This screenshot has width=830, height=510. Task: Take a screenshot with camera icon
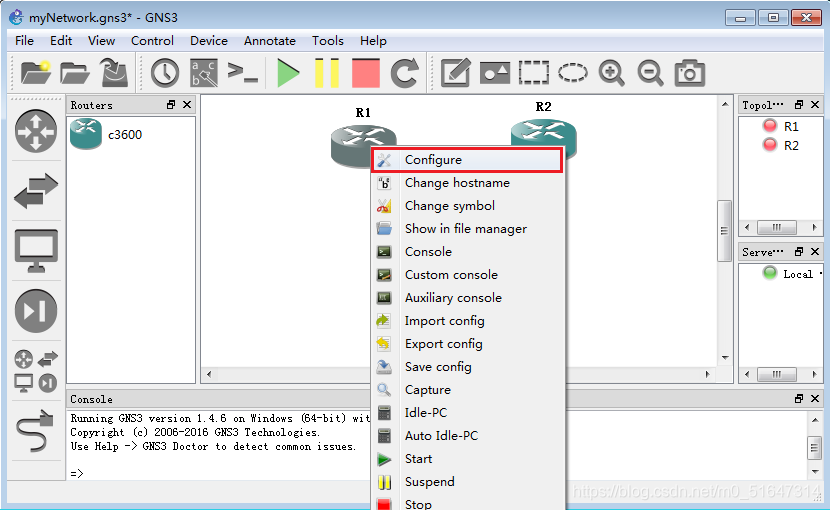pos(690,73)
